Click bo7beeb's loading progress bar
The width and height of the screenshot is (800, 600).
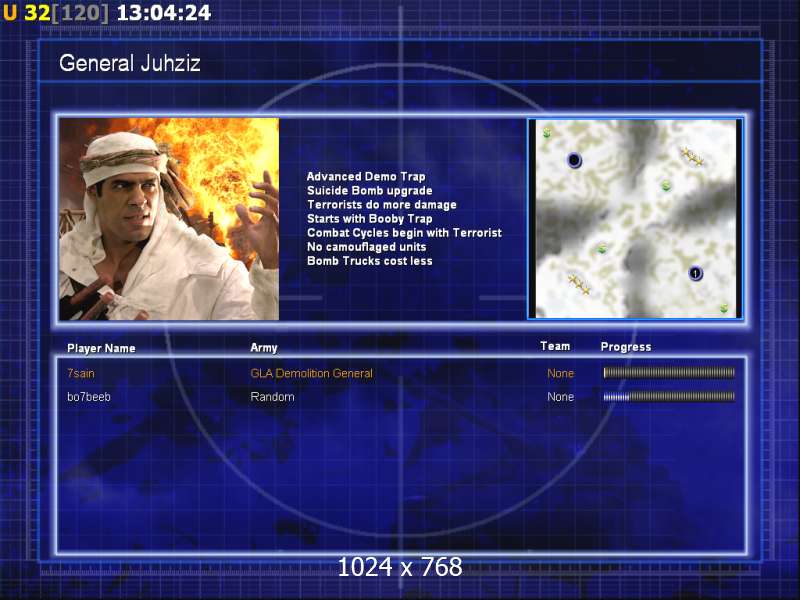(669, 396)
